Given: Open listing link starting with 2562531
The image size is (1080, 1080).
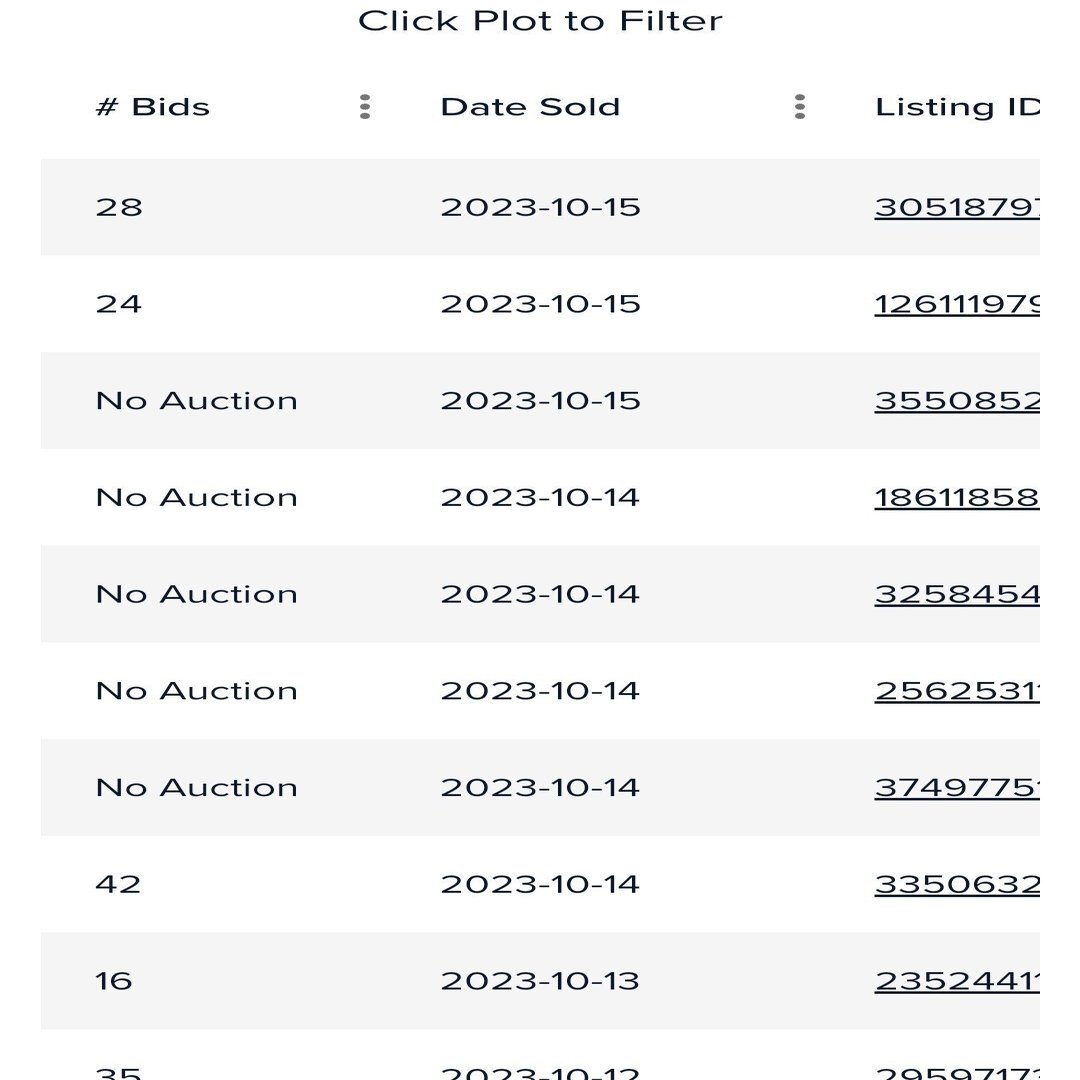Looking at the screenshot, I should (x=957, y=691).
